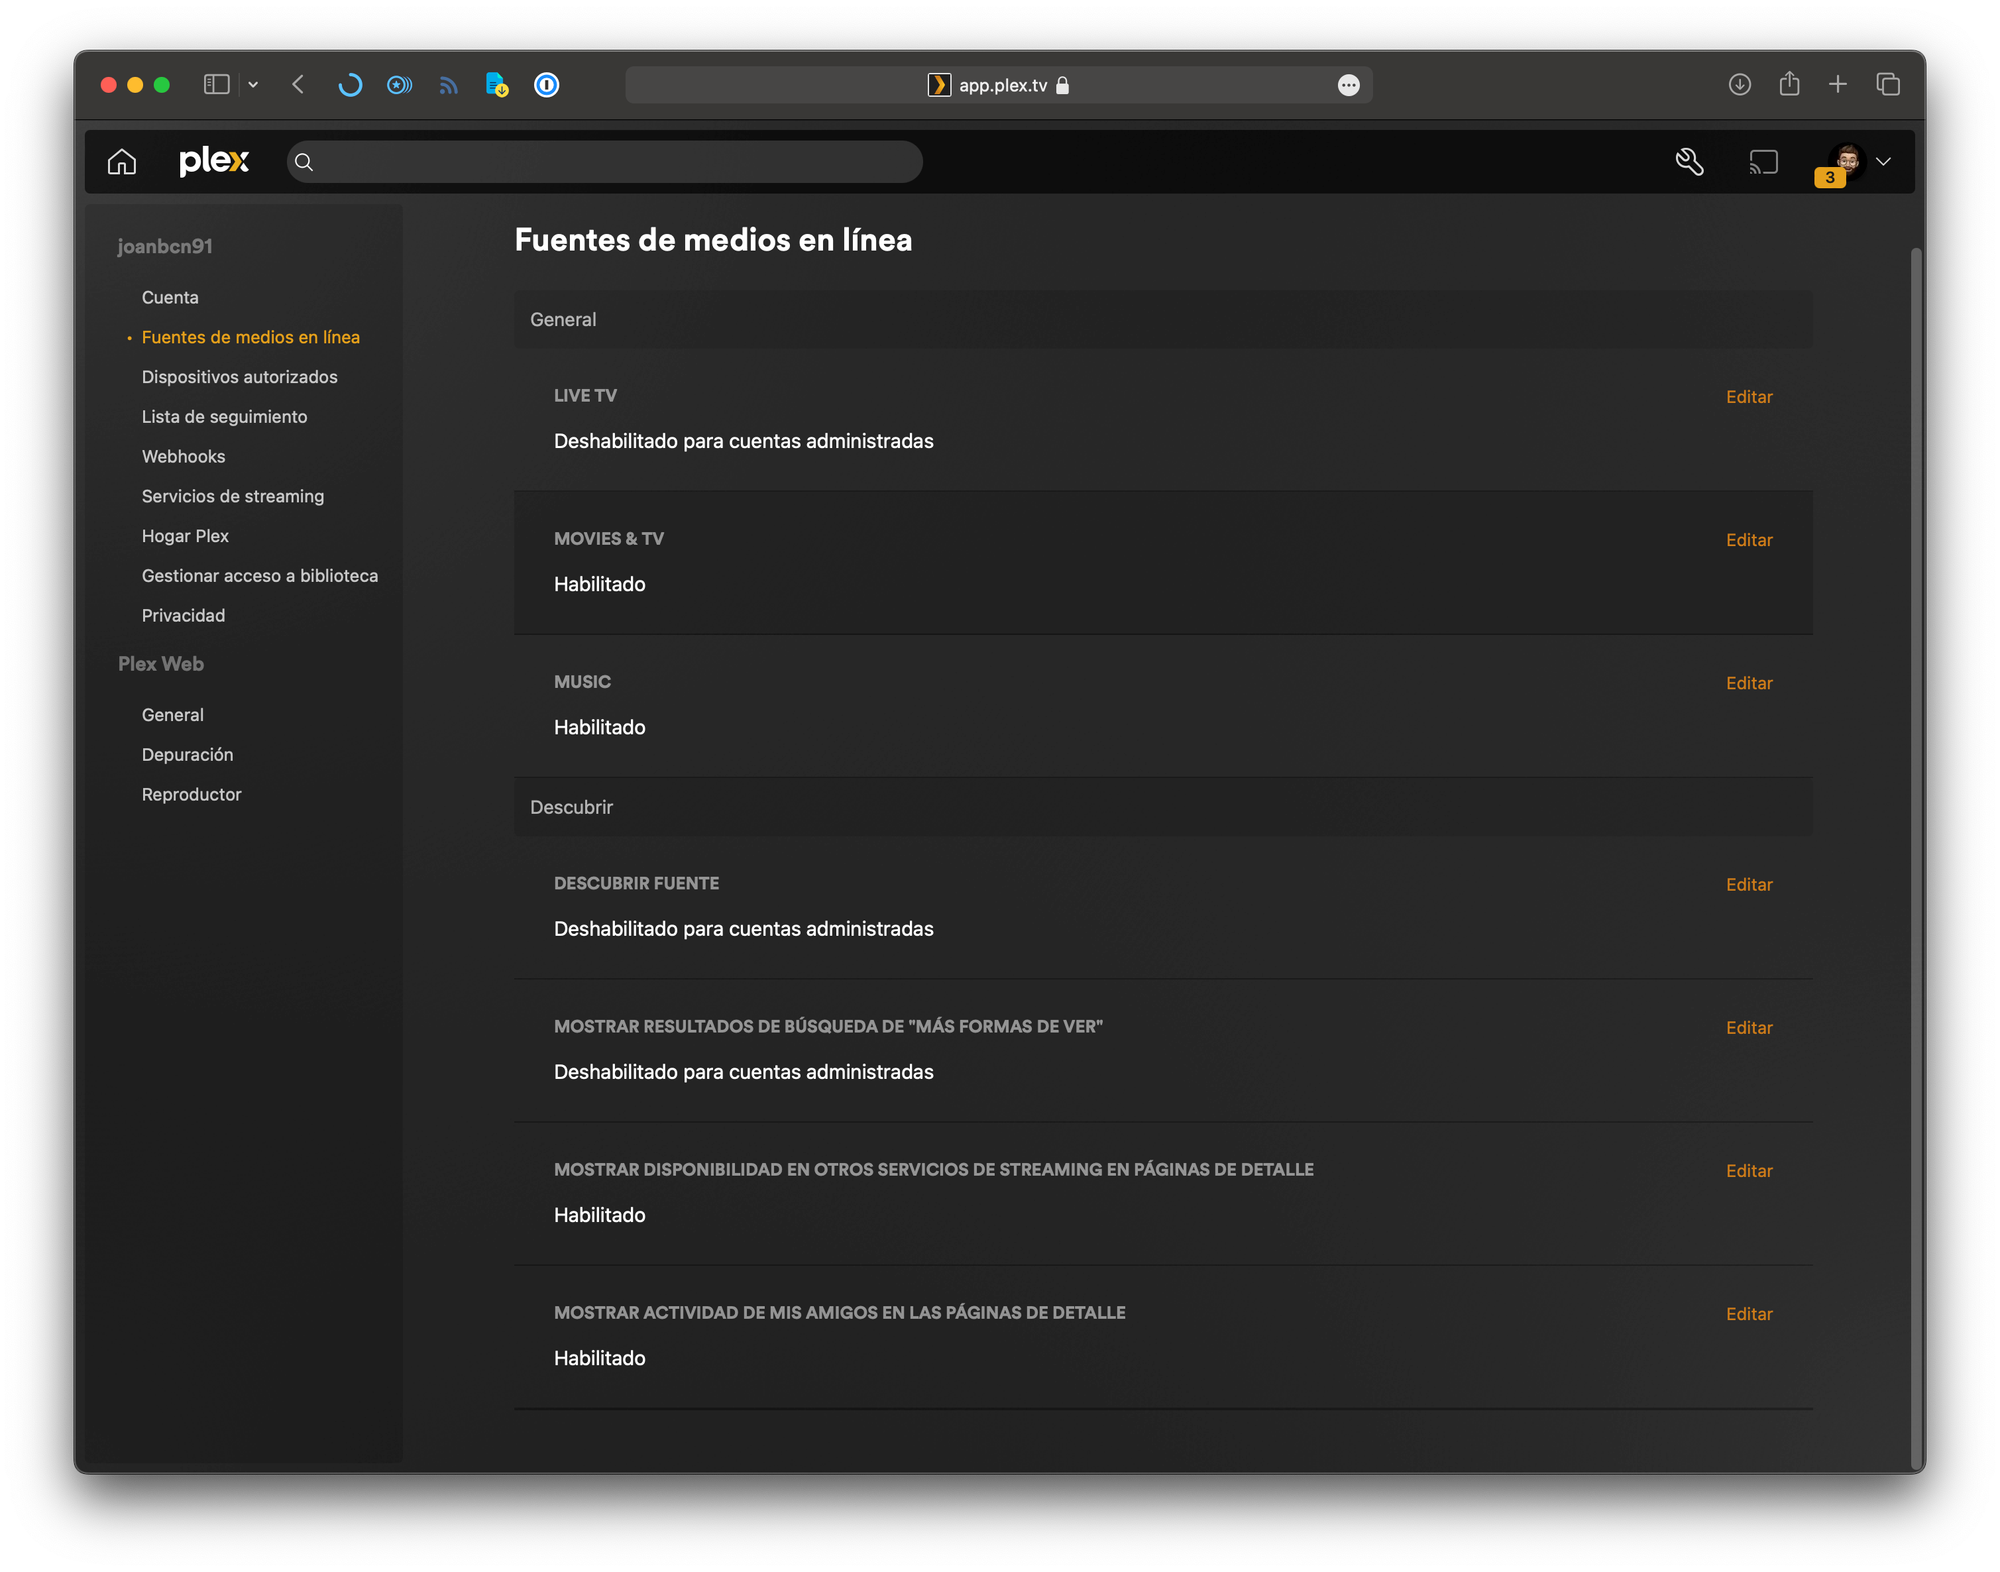Edit Más formas de ver search results setting
The width and height of the screenshot is (2000, 1572).
[1749, 1028]
